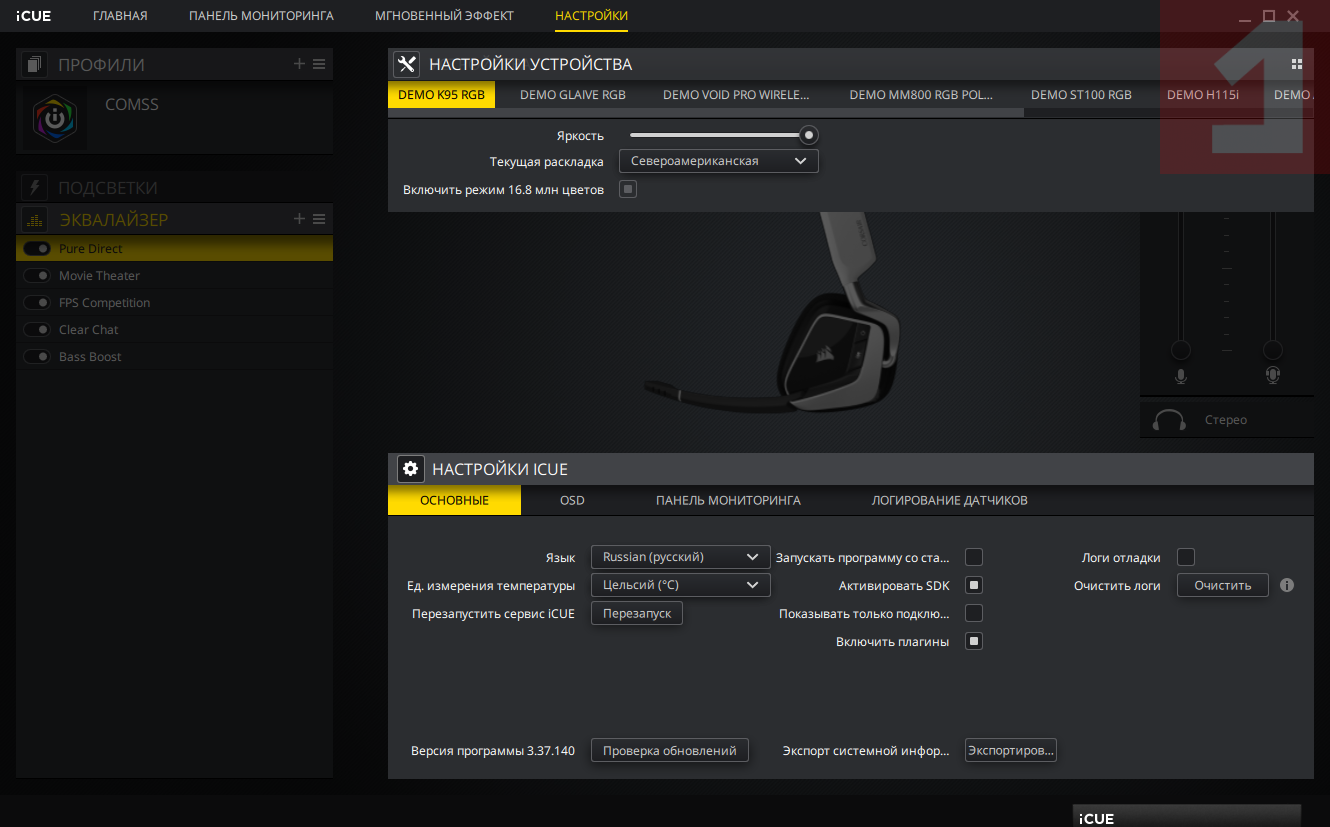Click the microphone icon below the volume slider
This screenshot has height=827, width=1330.
(x=1181, y=376)
